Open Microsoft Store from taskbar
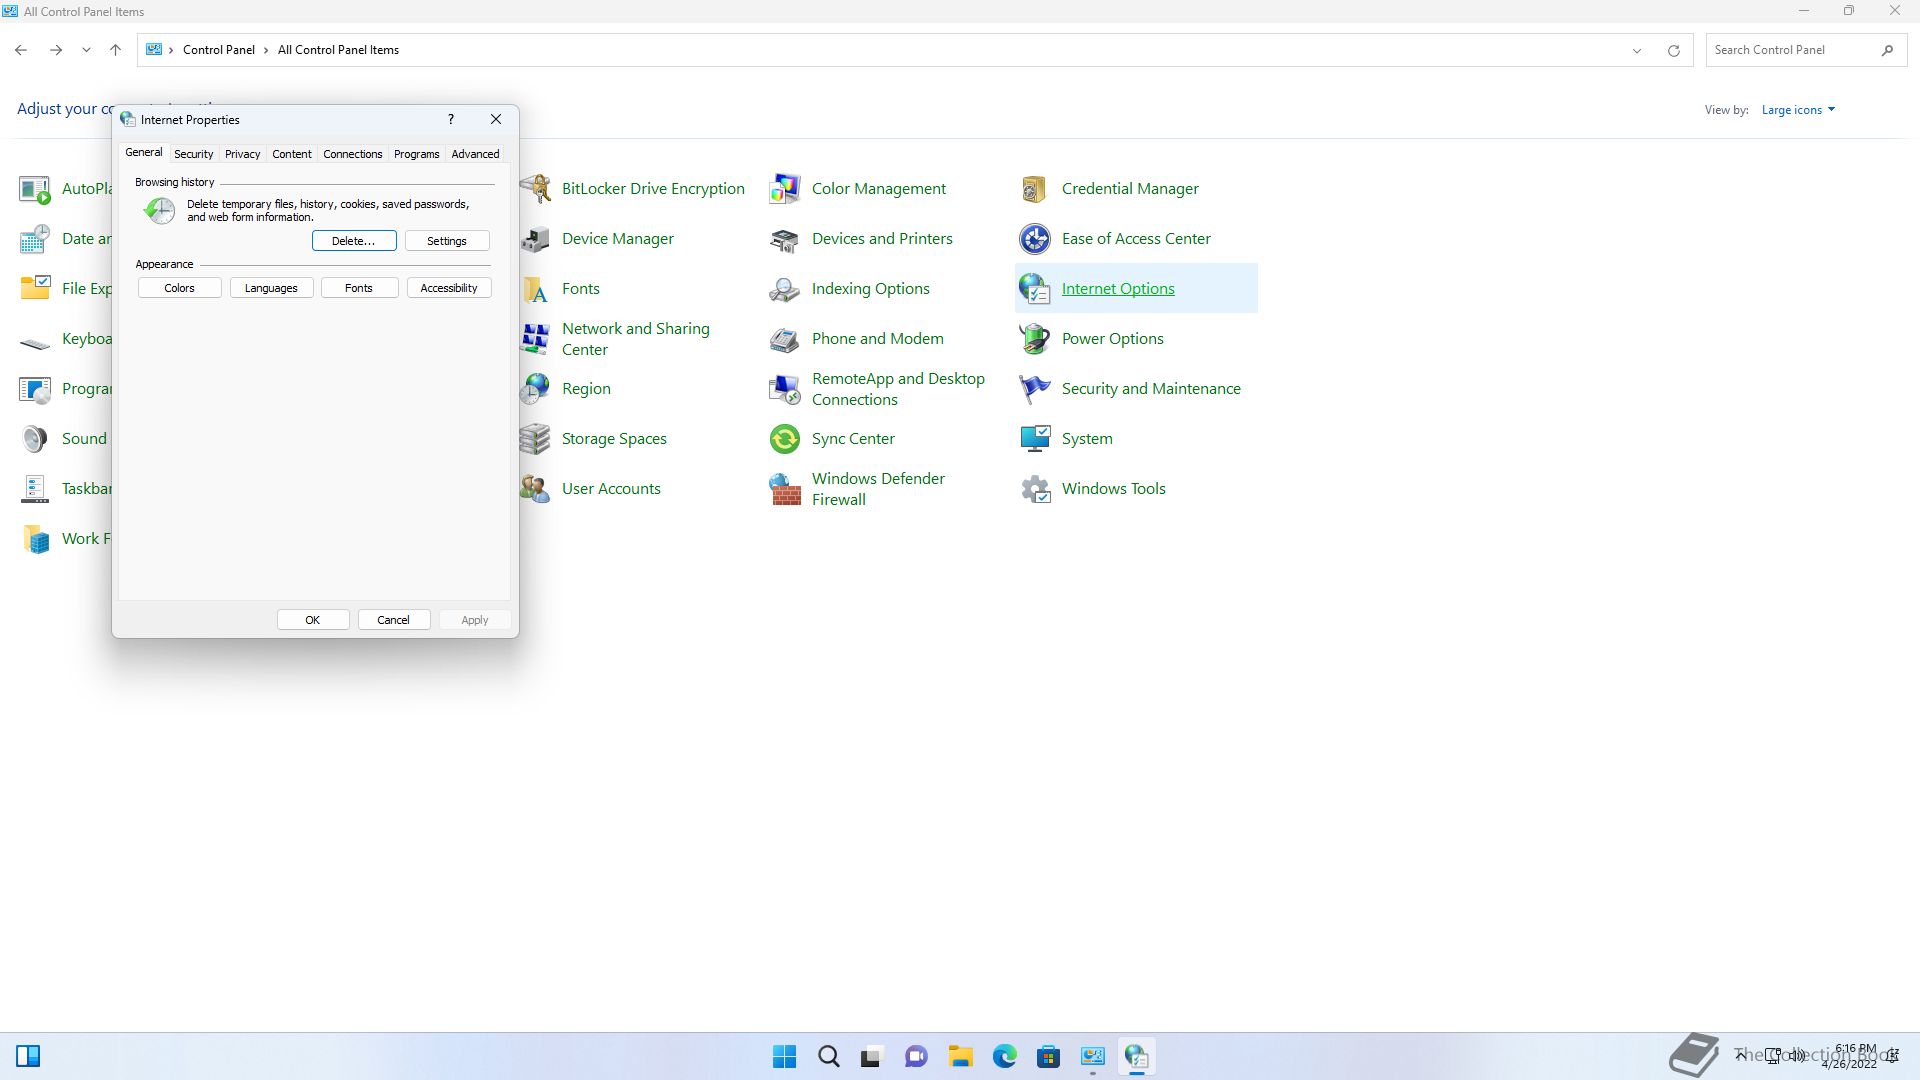Image resolution: width=1920 pixels, height=1080 pixels. click(1049, 1056)
